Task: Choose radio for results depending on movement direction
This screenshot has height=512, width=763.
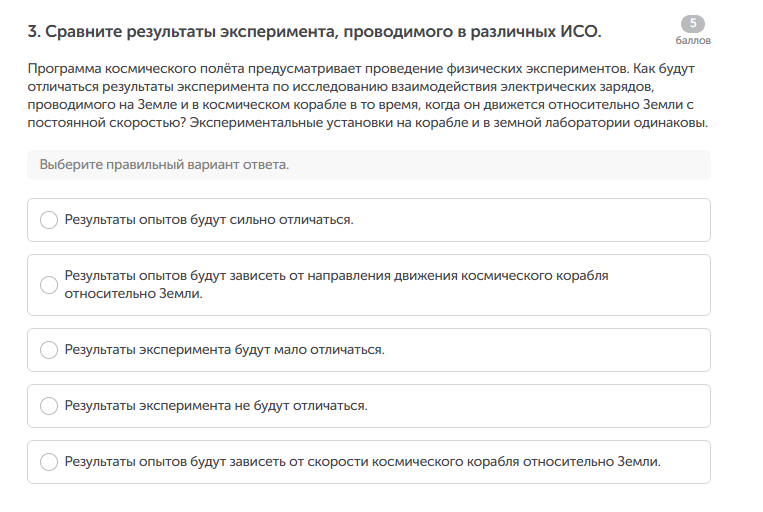Action: click(49, 285)
